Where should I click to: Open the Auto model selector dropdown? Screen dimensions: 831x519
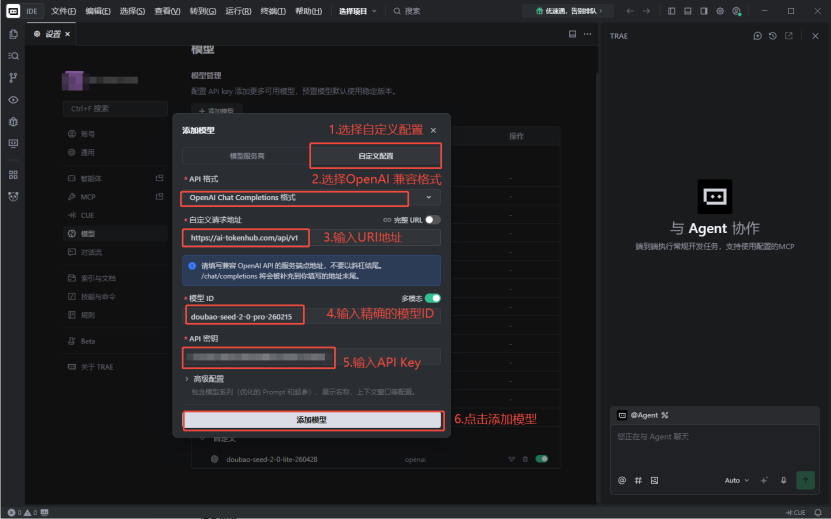tap(737, 480)
